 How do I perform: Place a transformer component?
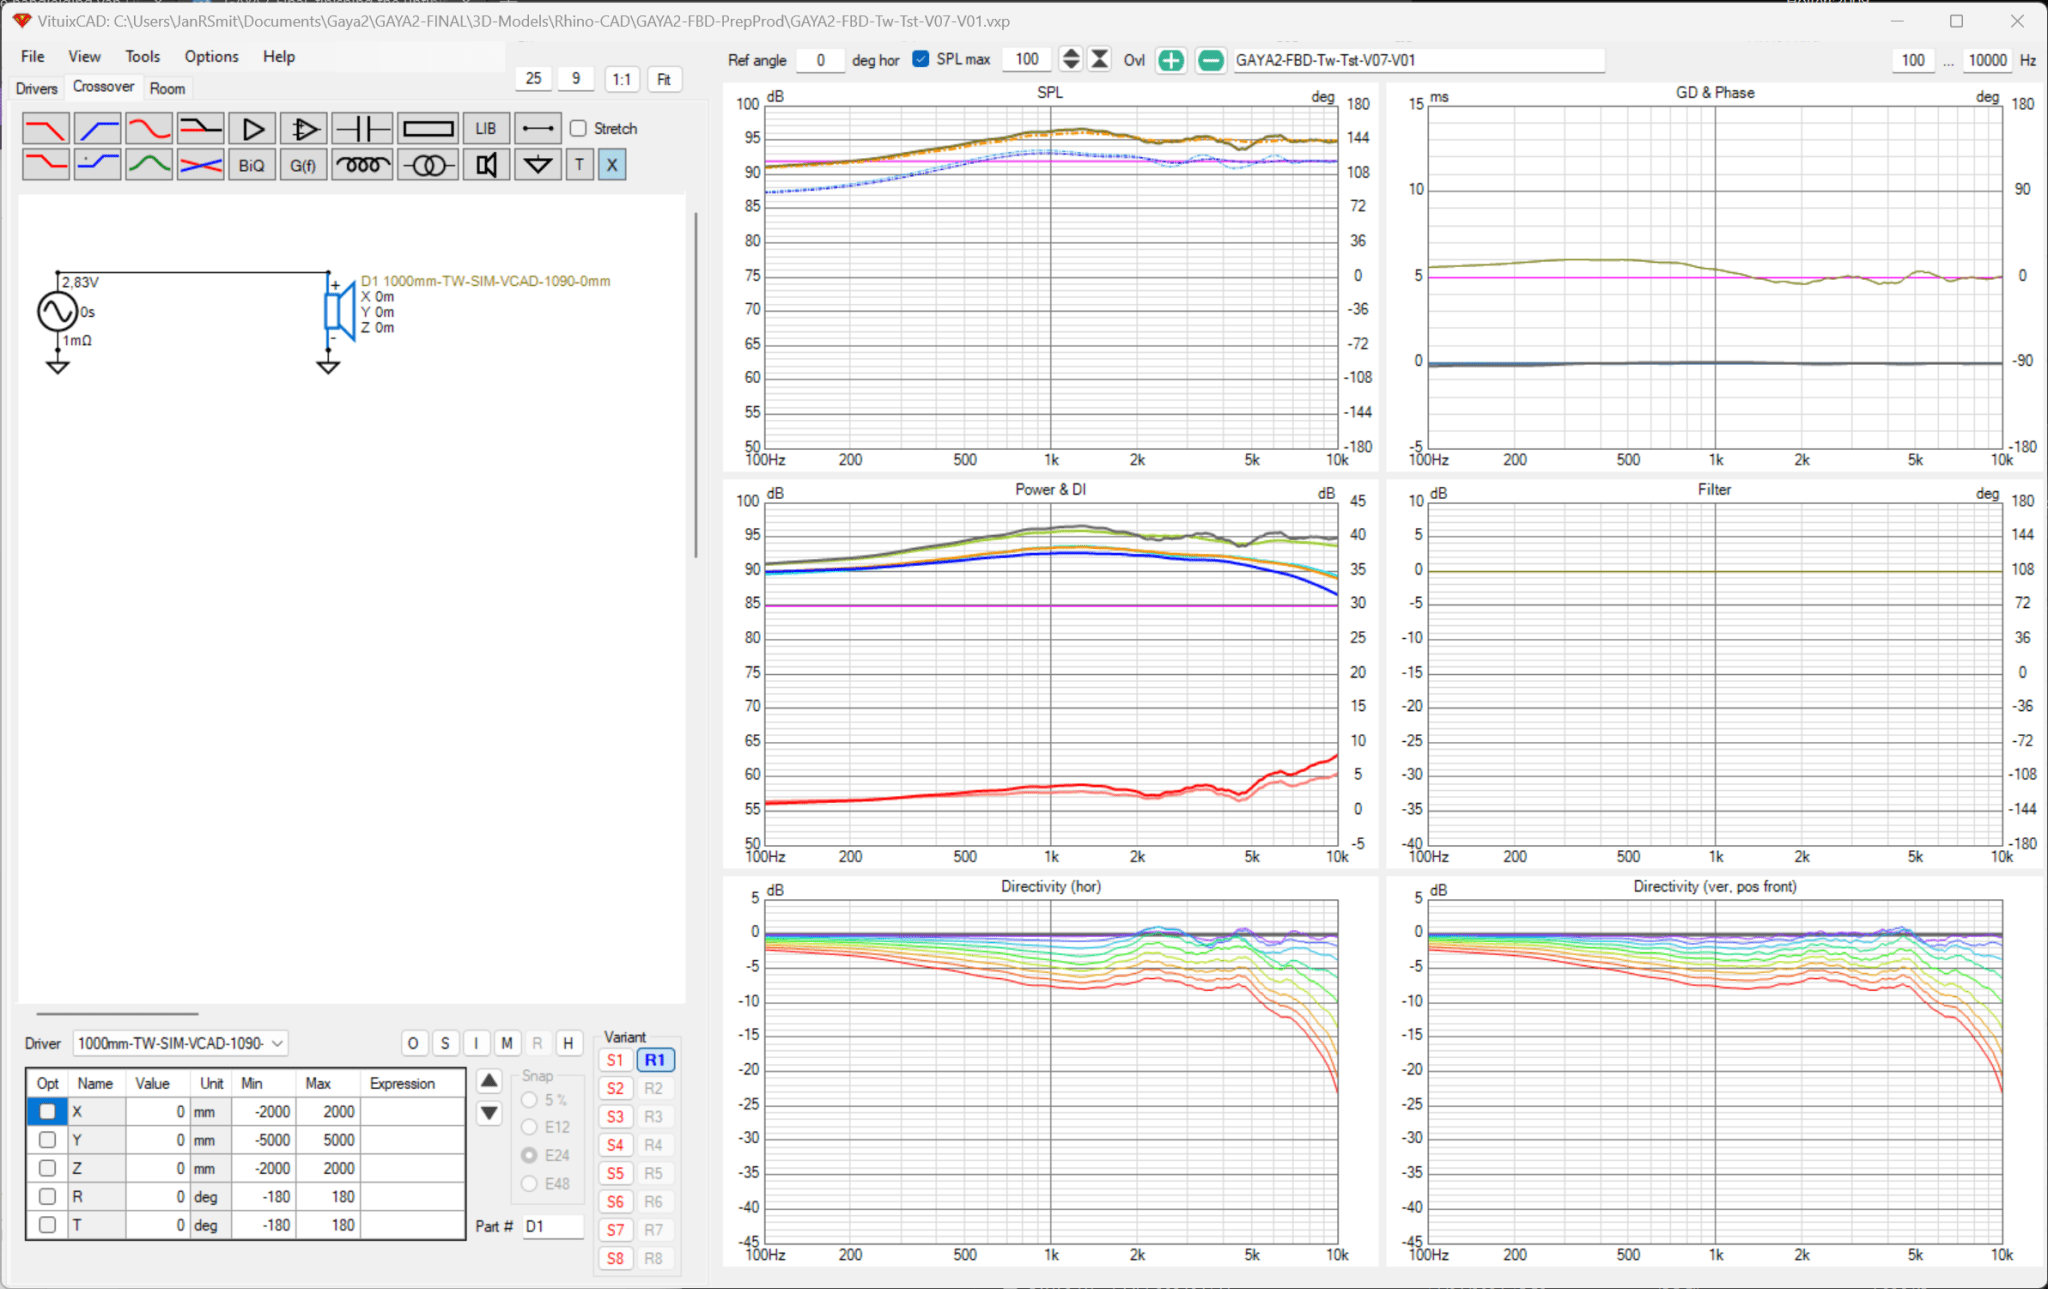click(x=428, y=164)
